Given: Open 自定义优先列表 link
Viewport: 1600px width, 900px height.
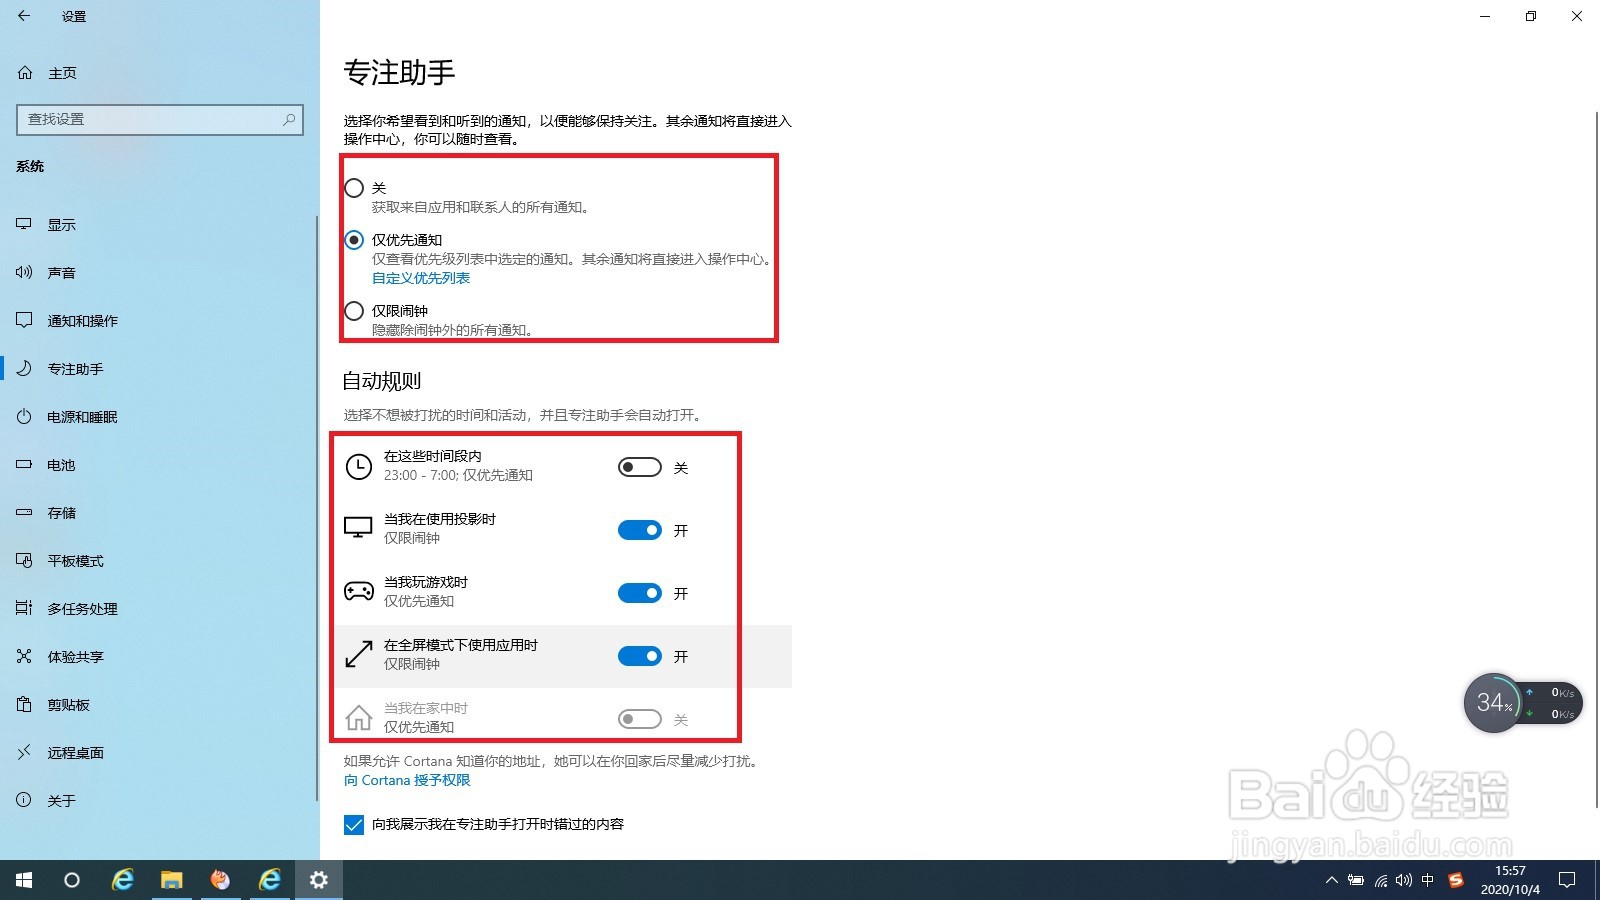Looking at the screenshot, I should point(420,278).
